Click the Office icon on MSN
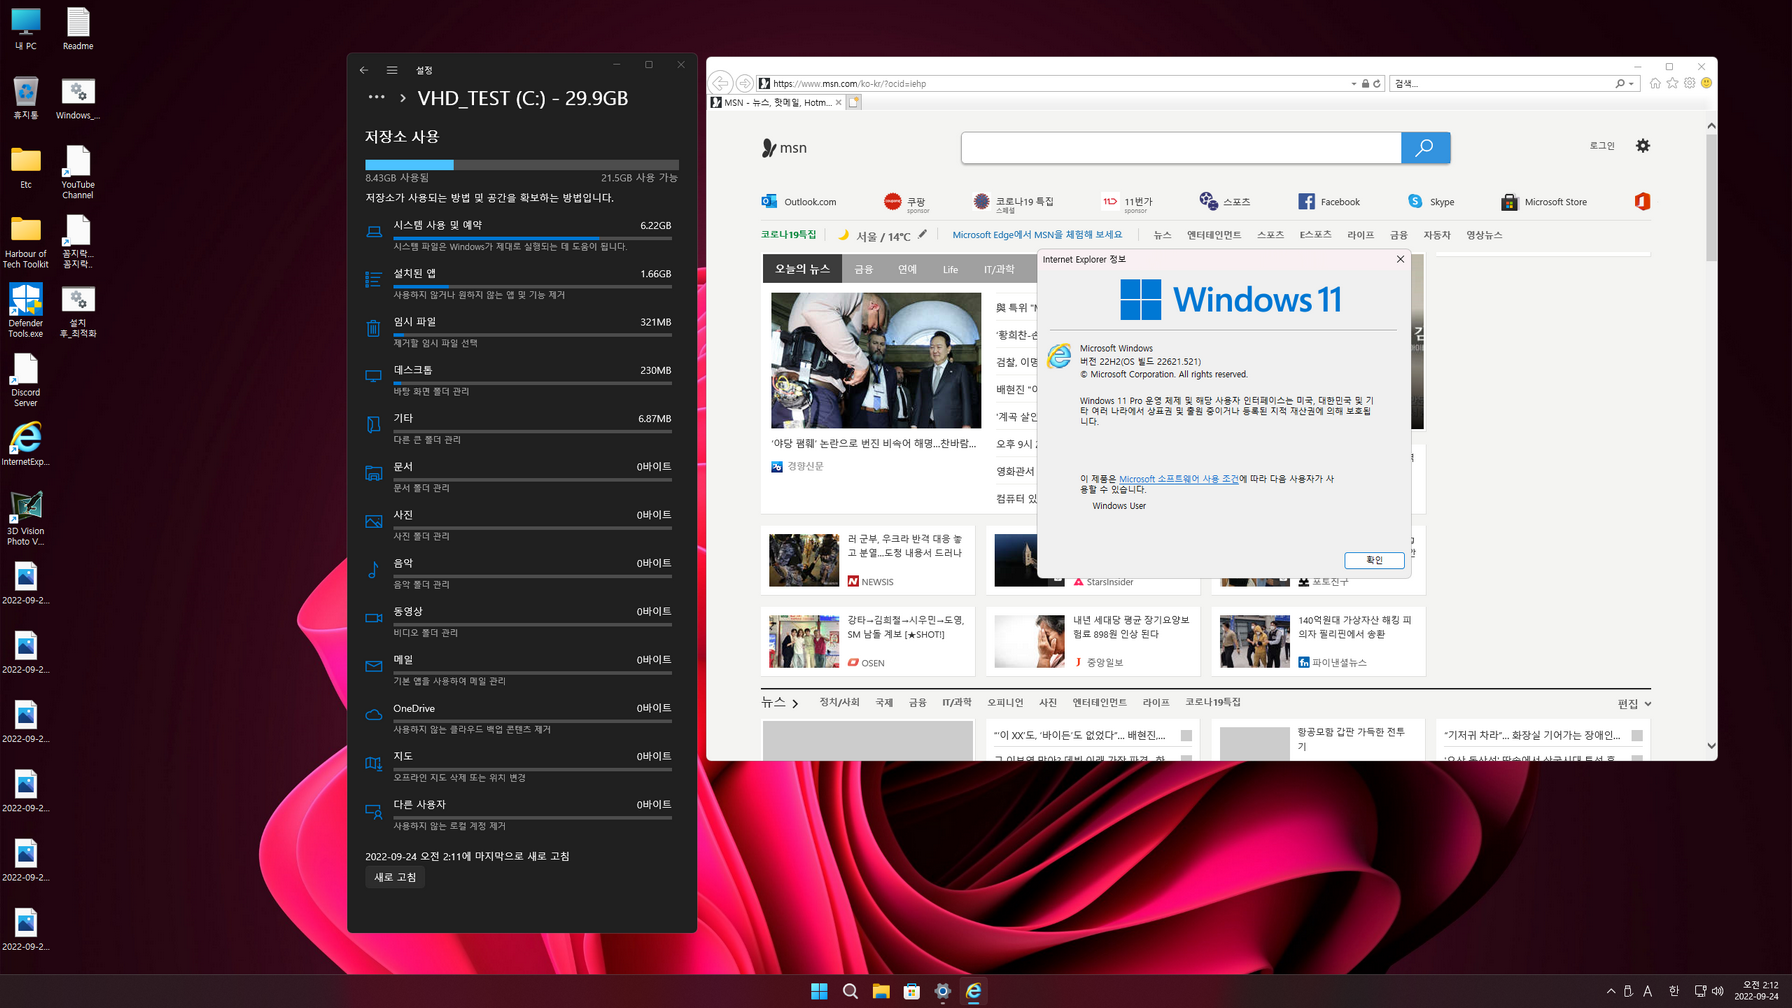The width and height of the screenshot is (1792, 1008). pyautogui.click(x=1642, y=202)
